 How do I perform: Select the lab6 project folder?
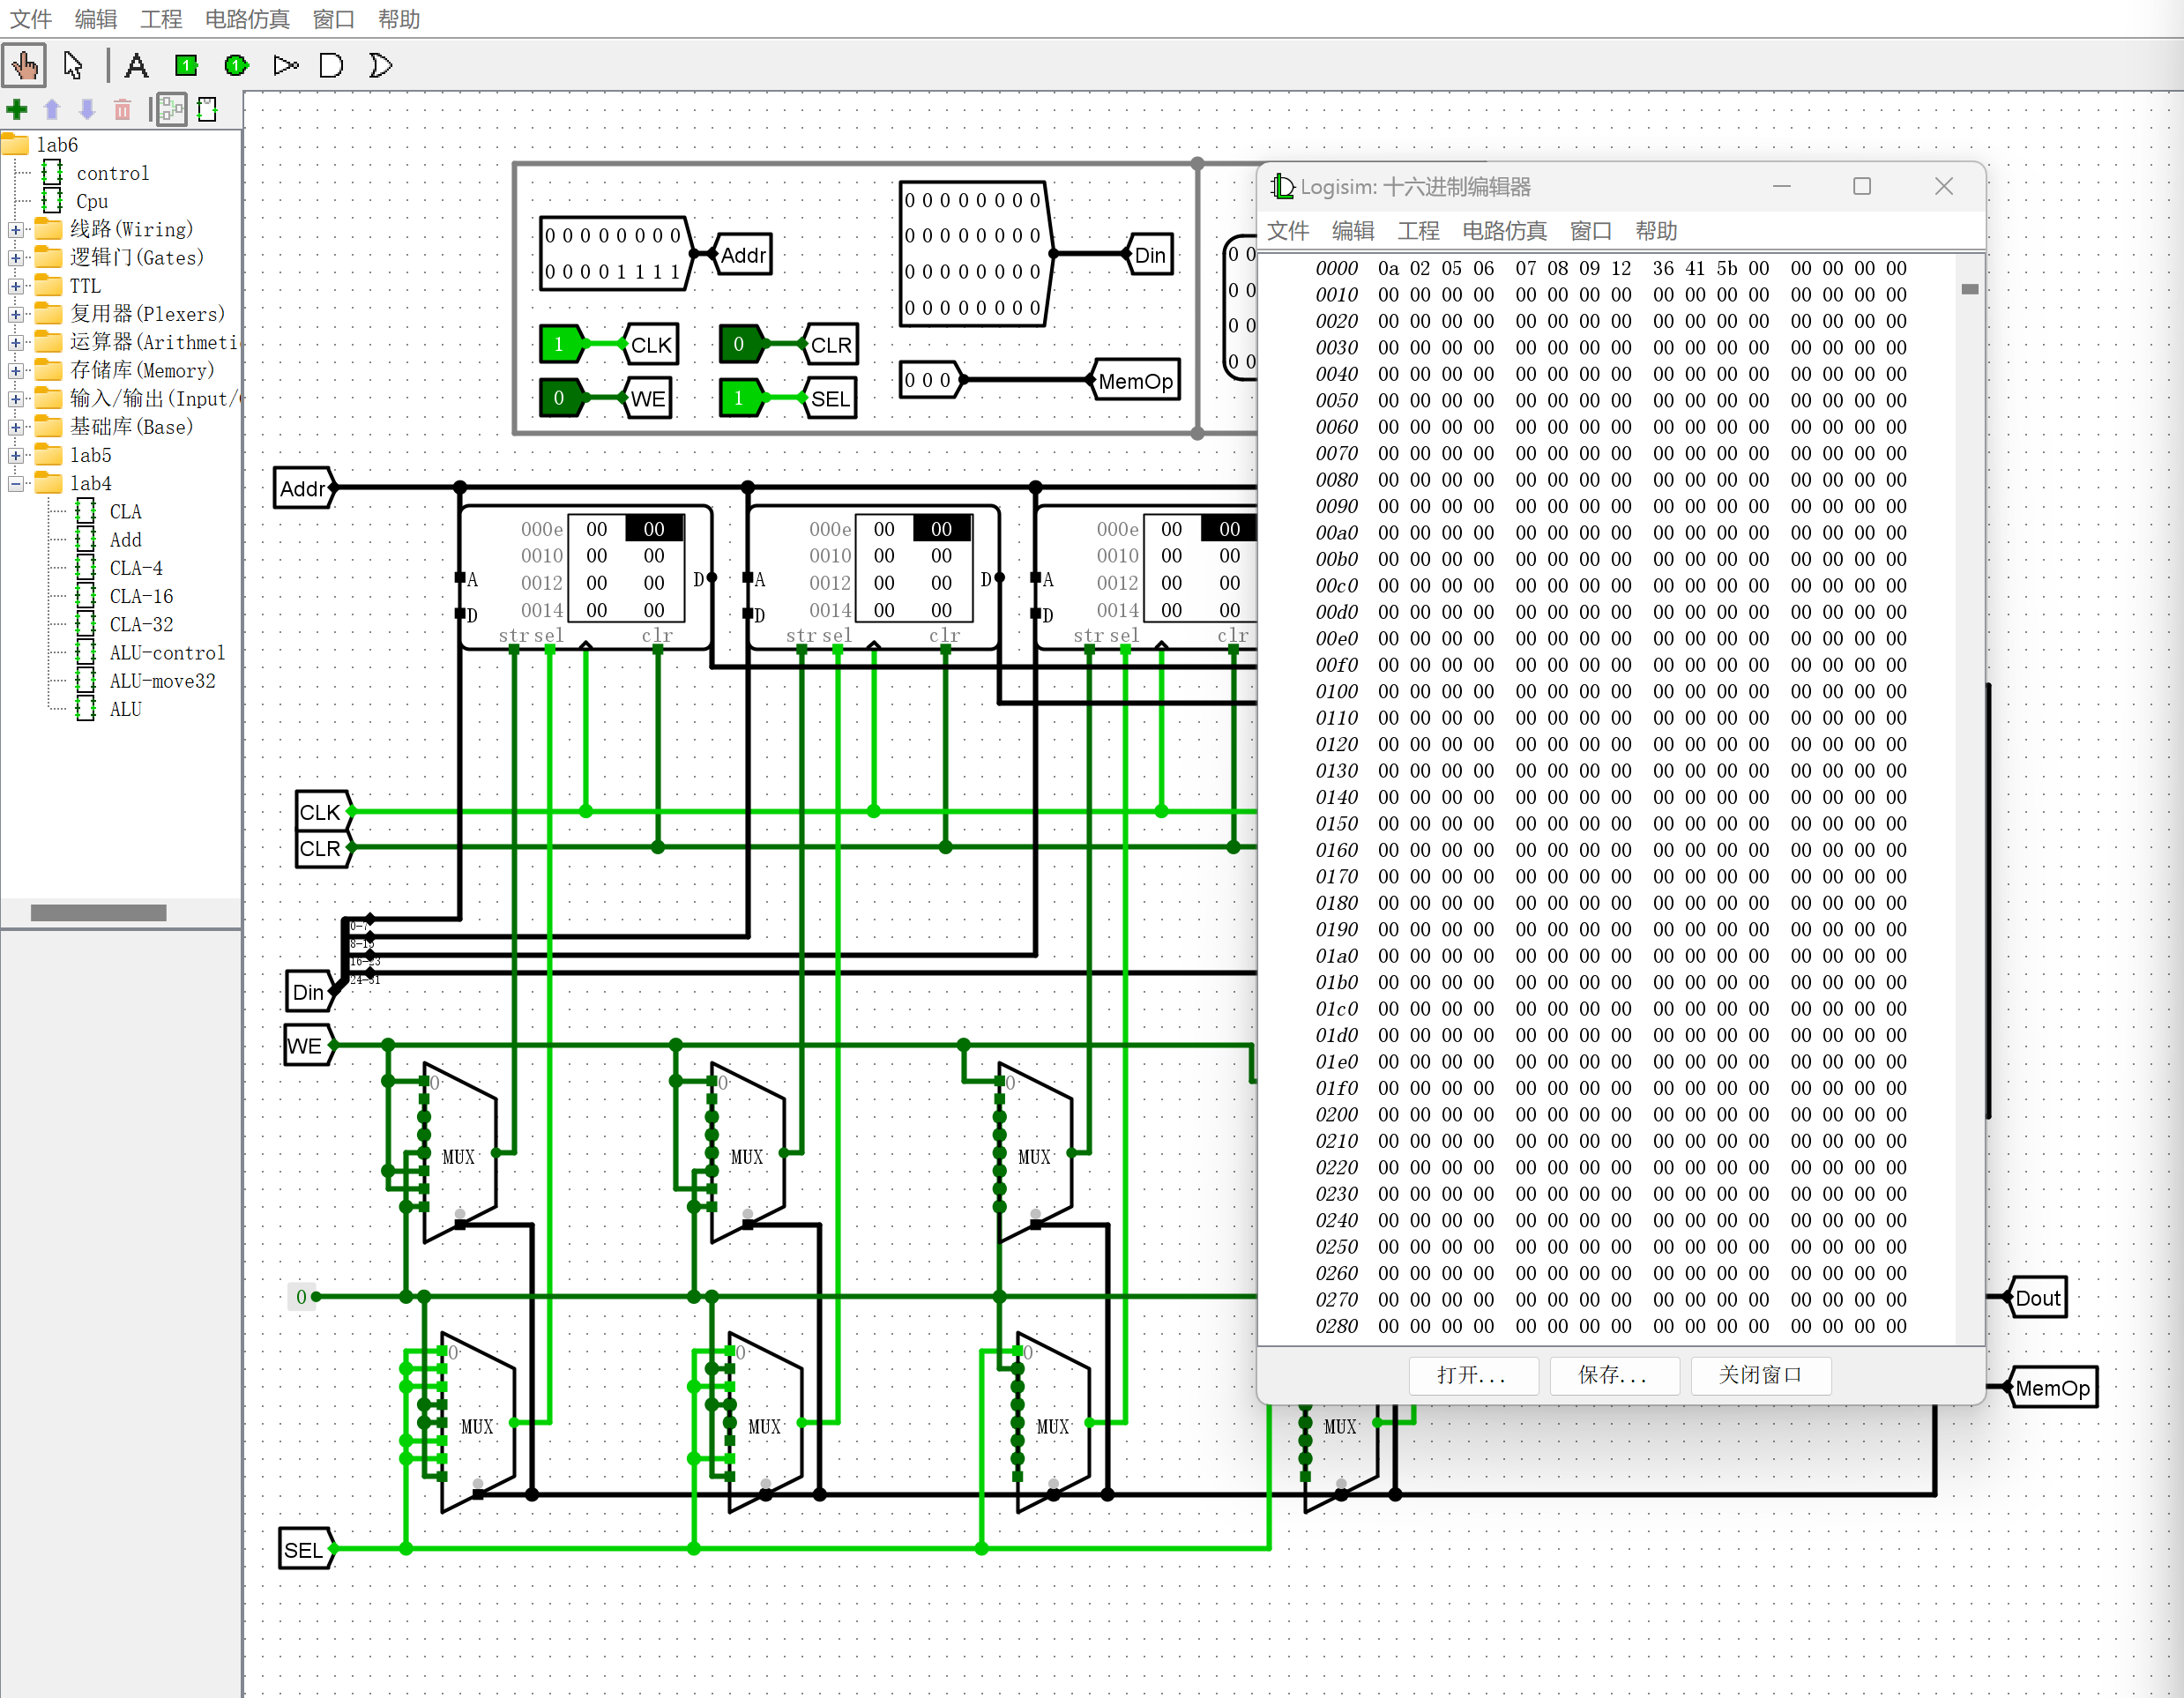[x=57, y=145]
